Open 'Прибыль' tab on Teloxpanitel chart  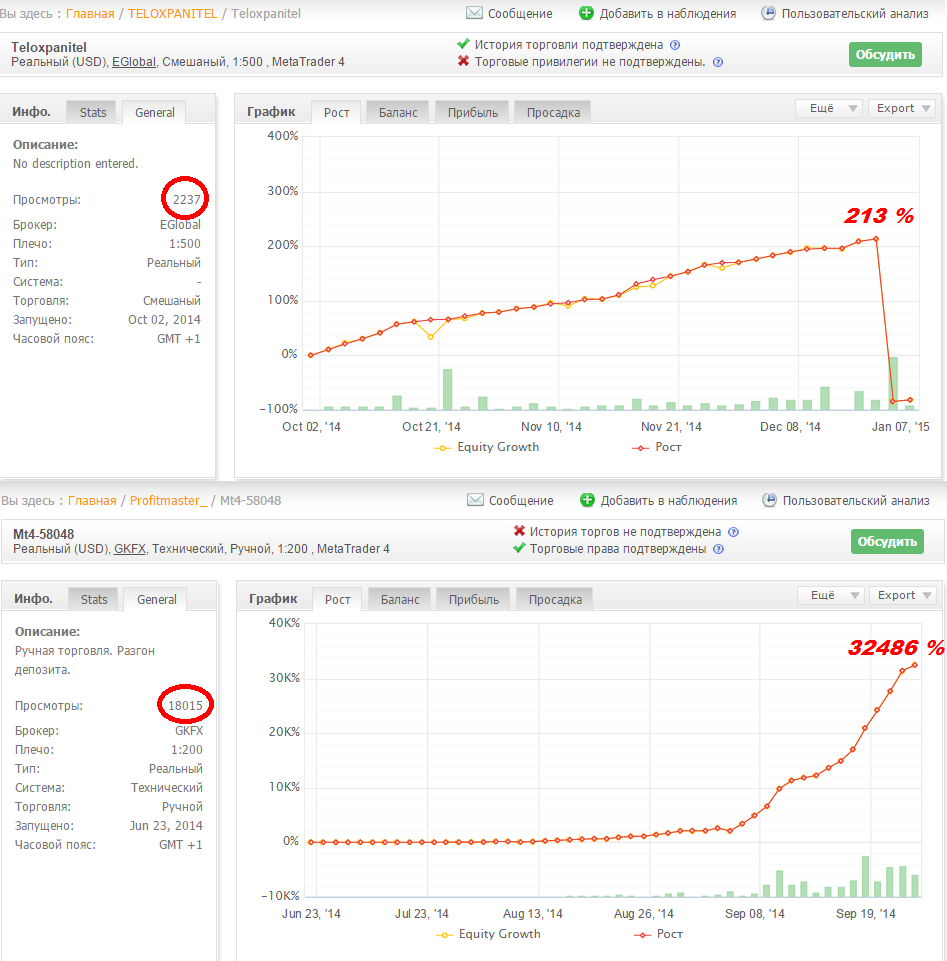[473, 112]
